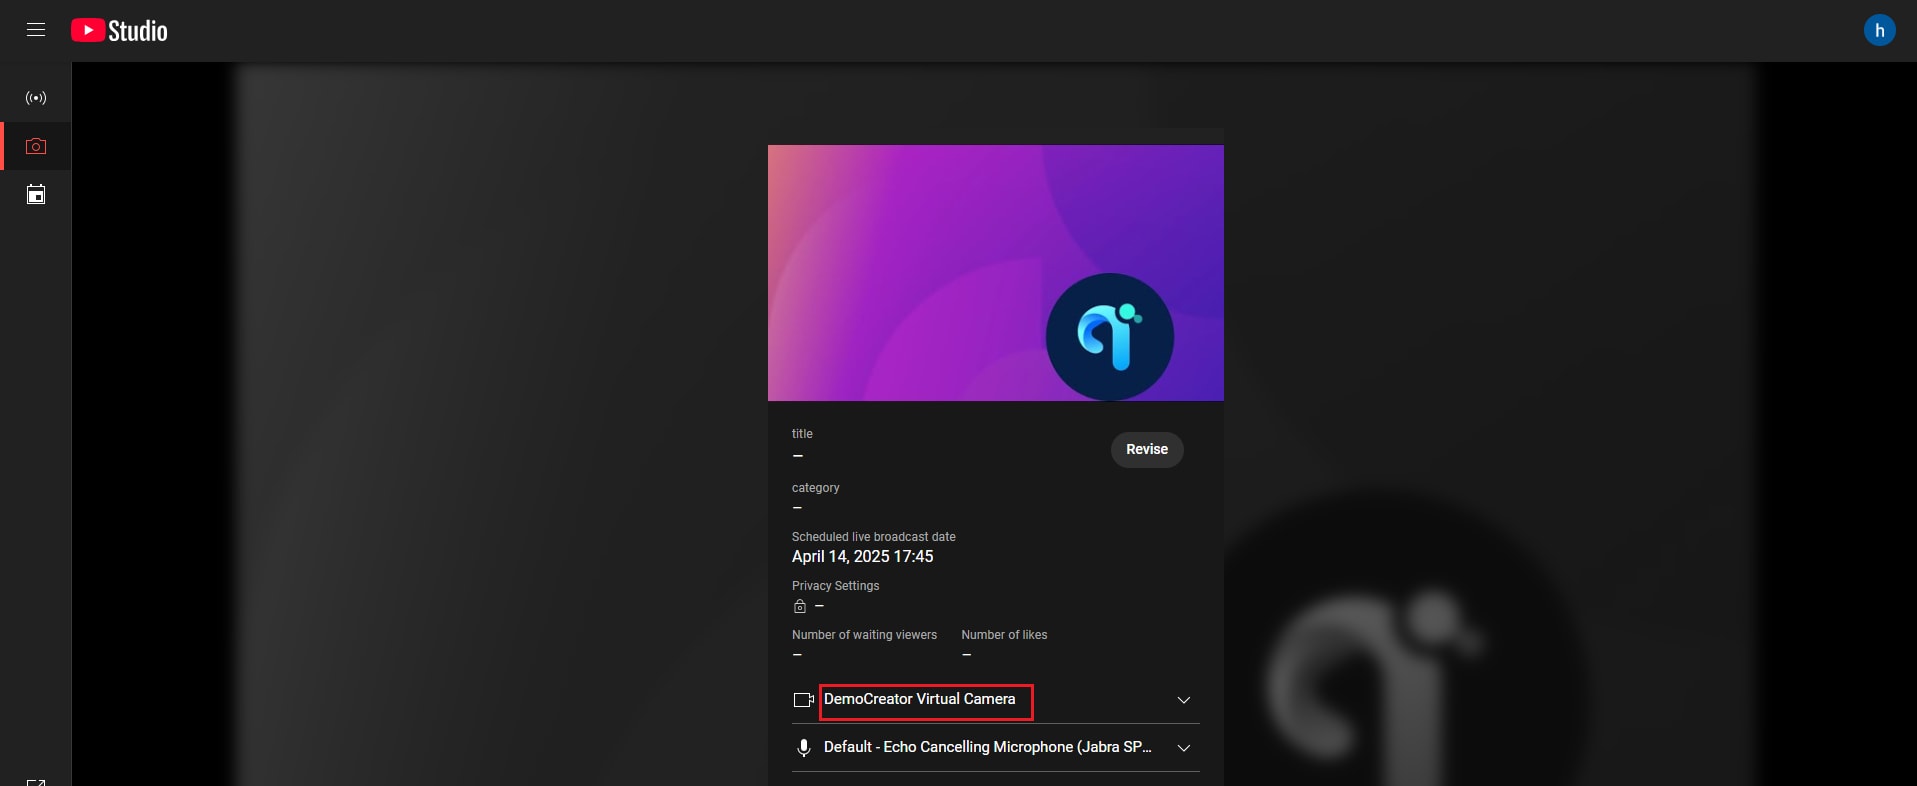The height and width of the screenshot is (786, 1917).
Task: Select the Stream broadcast sidebar icon
Action: (36, 98)
